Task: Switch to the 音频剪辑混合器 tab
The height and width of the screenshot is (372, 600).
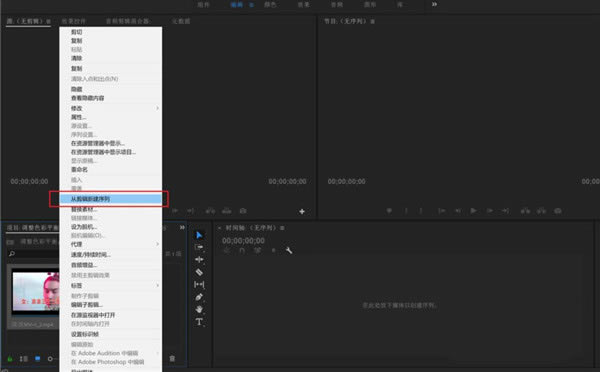Action: coord(127,21)
